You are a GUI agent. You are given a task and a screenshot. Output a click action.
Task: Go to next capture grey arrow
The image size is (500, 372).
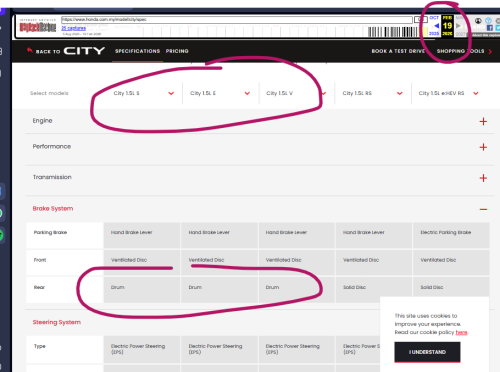tap(458, 26)
